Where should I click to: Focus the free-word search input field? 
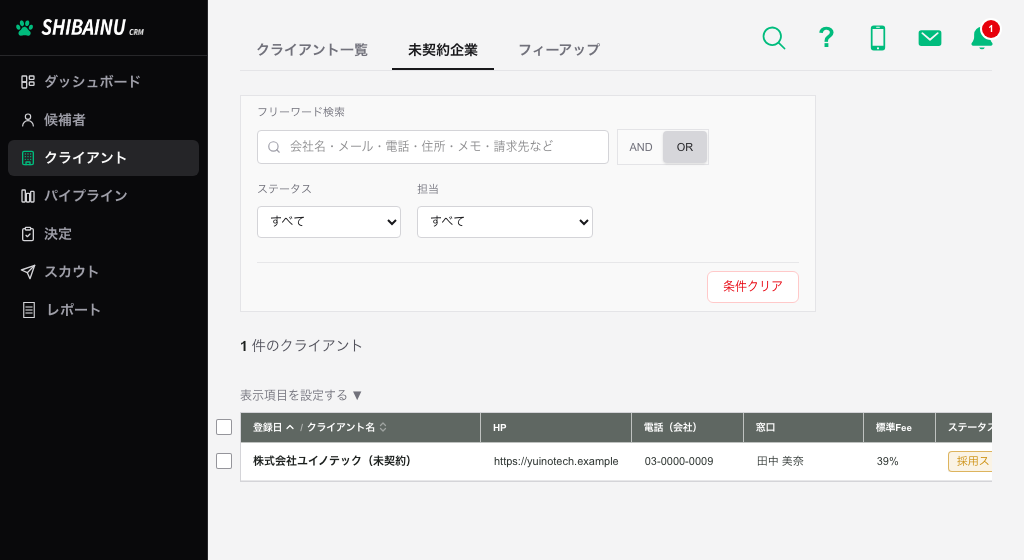[433, 147]
